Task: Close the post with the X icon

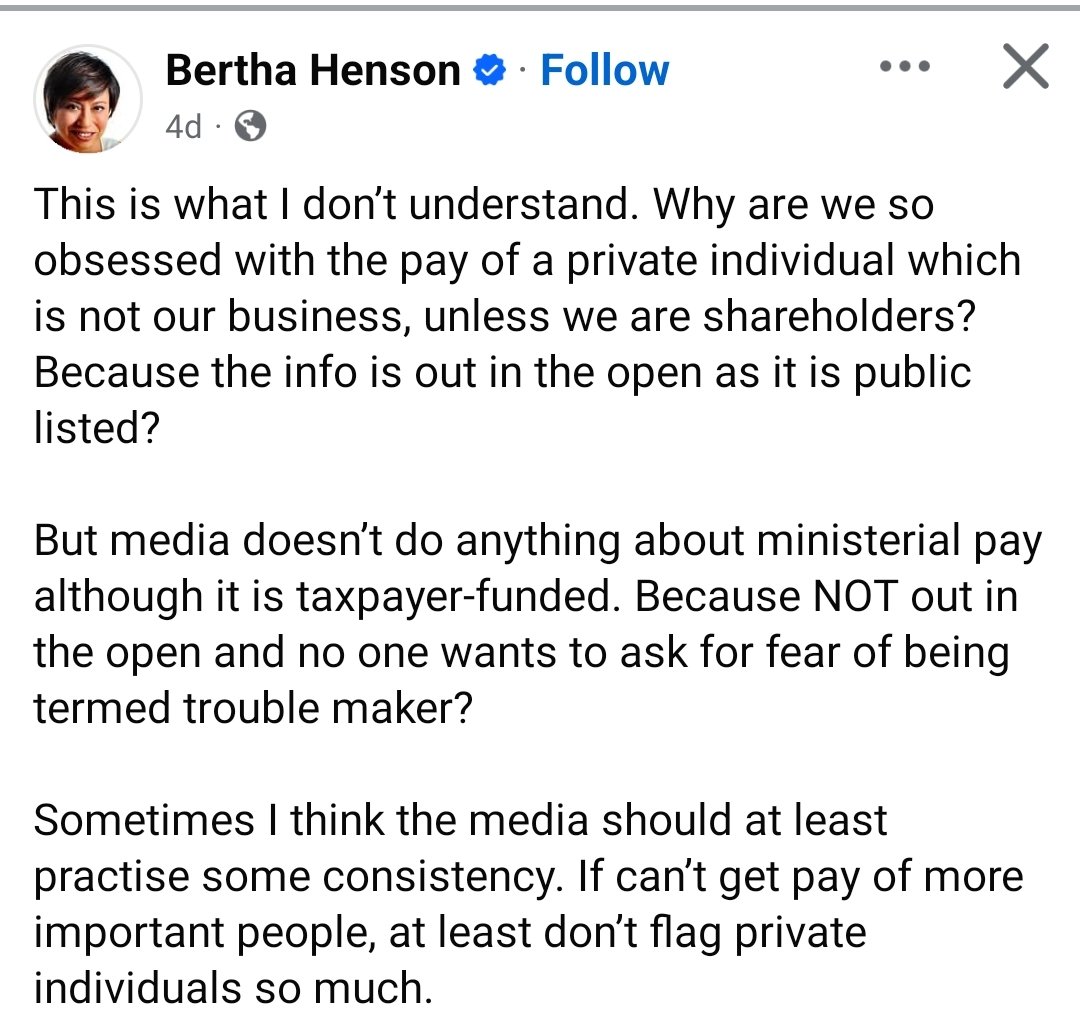Action: pos(1024,68)
